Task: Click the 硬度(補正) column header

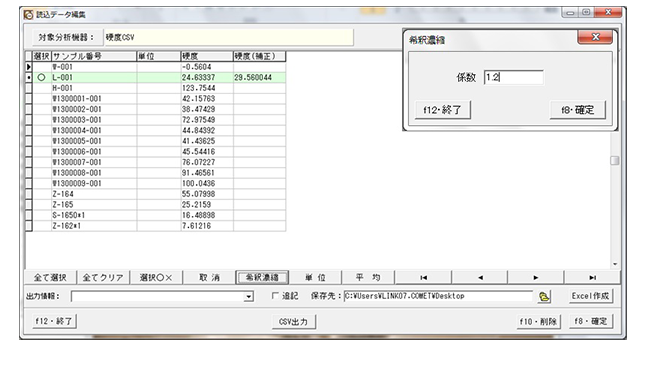Action: 259,56
